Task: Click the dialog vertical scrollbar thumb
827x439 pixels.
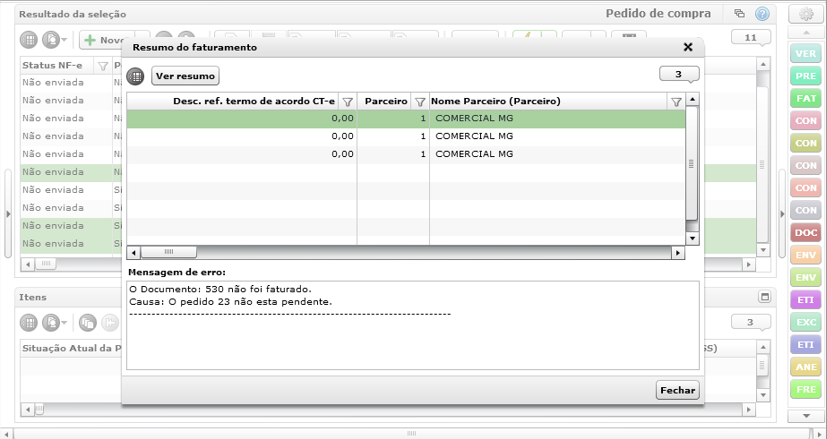Action: coord(691,164)
